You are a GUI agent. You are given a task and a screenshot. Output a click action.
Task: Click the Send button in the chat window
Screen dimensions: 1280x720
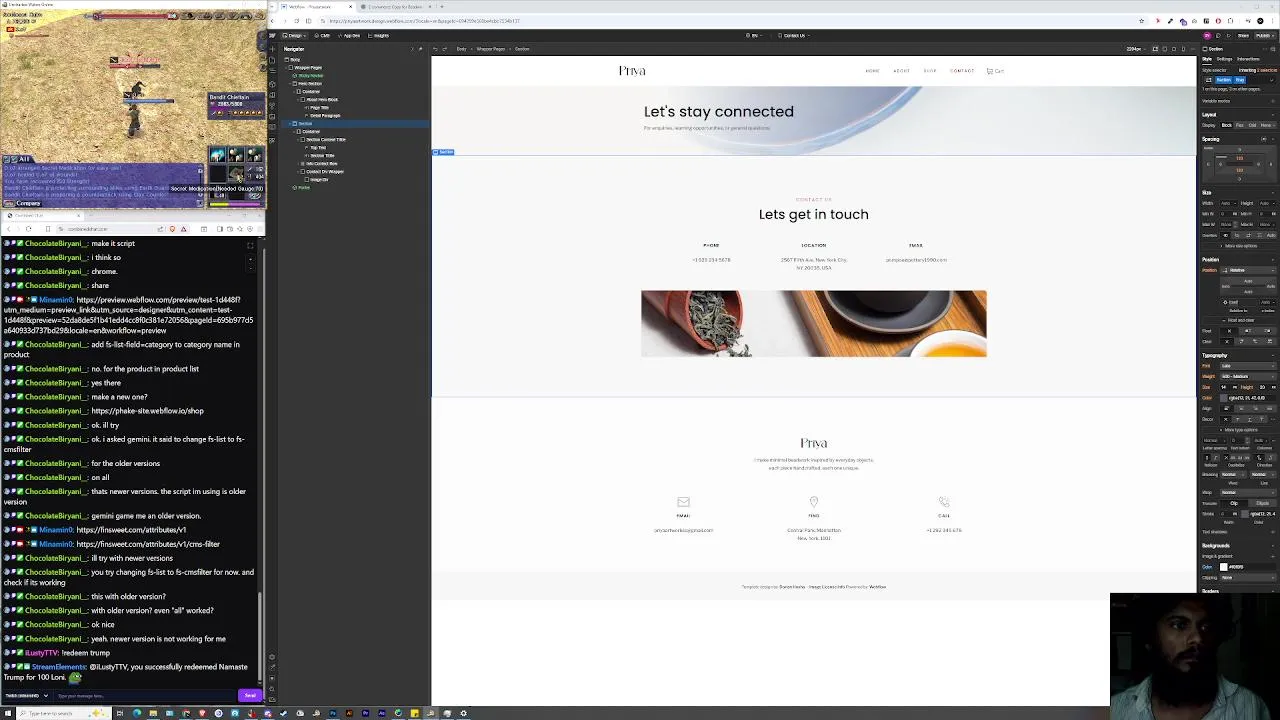point(250,696)
